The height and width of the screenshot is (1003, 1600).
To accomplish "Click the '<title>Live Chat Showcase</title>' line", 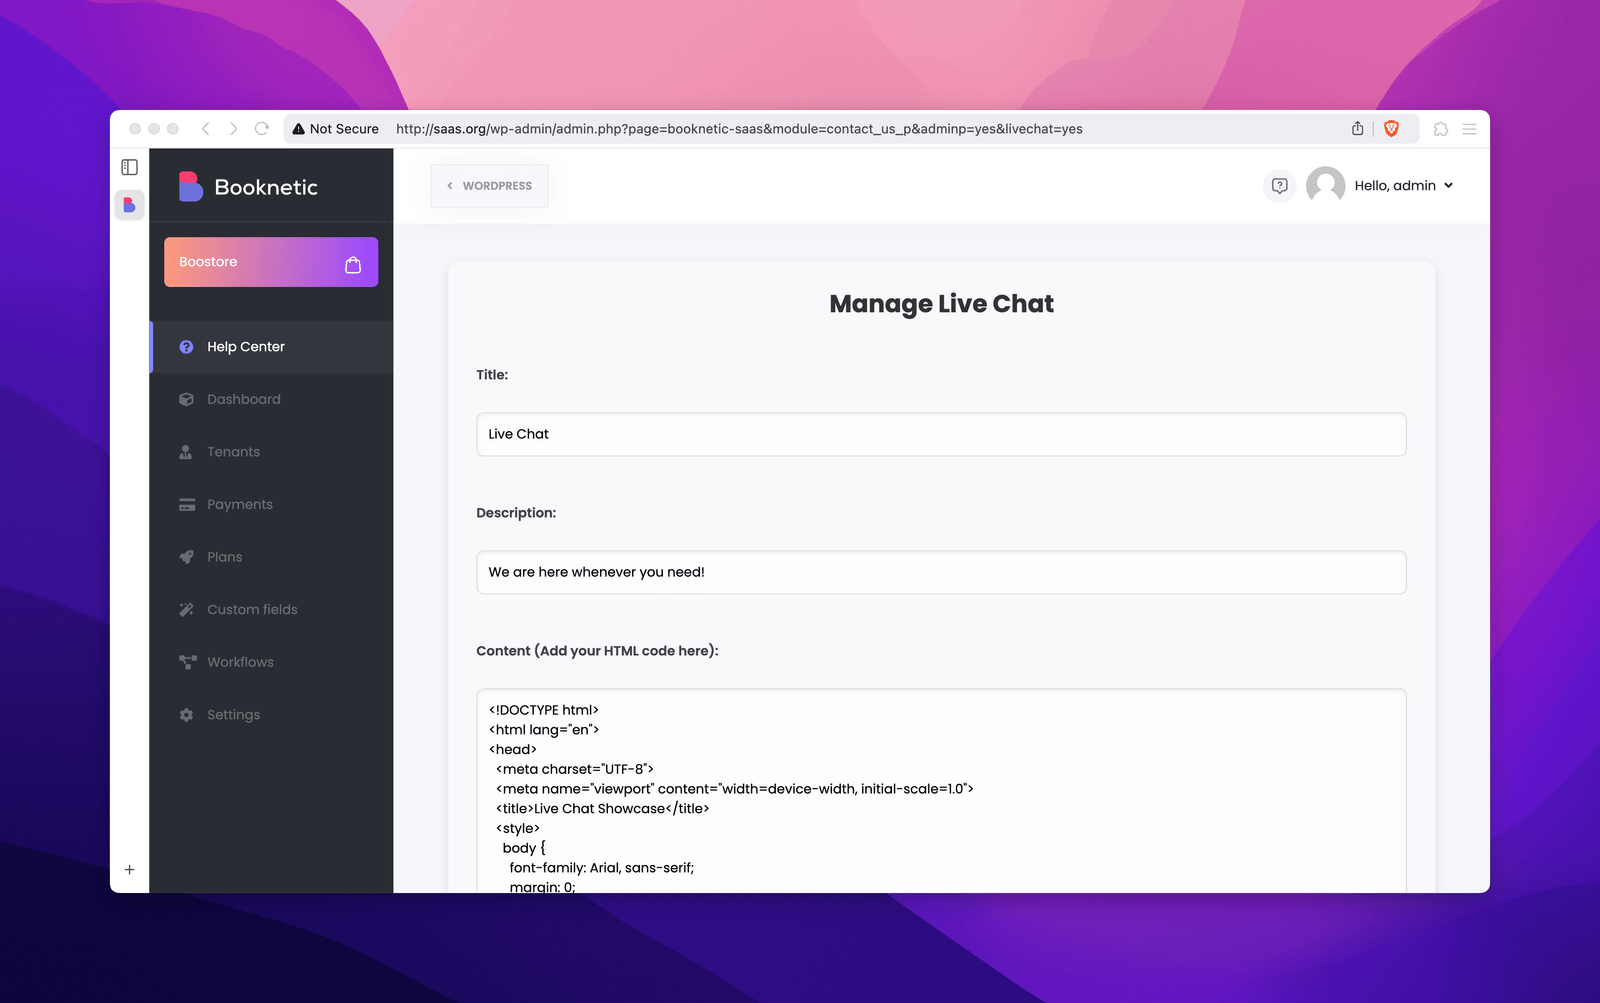I will (602, 809).
